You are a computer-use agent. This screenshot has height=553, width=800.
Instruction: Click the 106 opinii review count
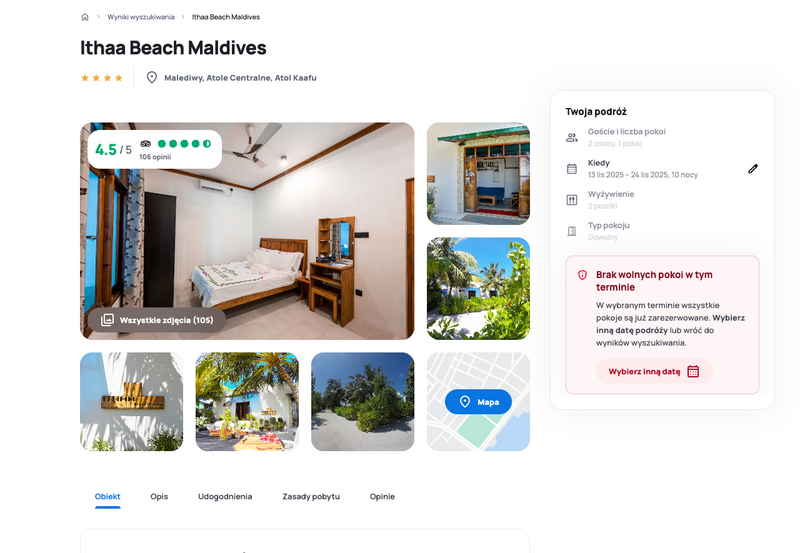coord(155,157)
